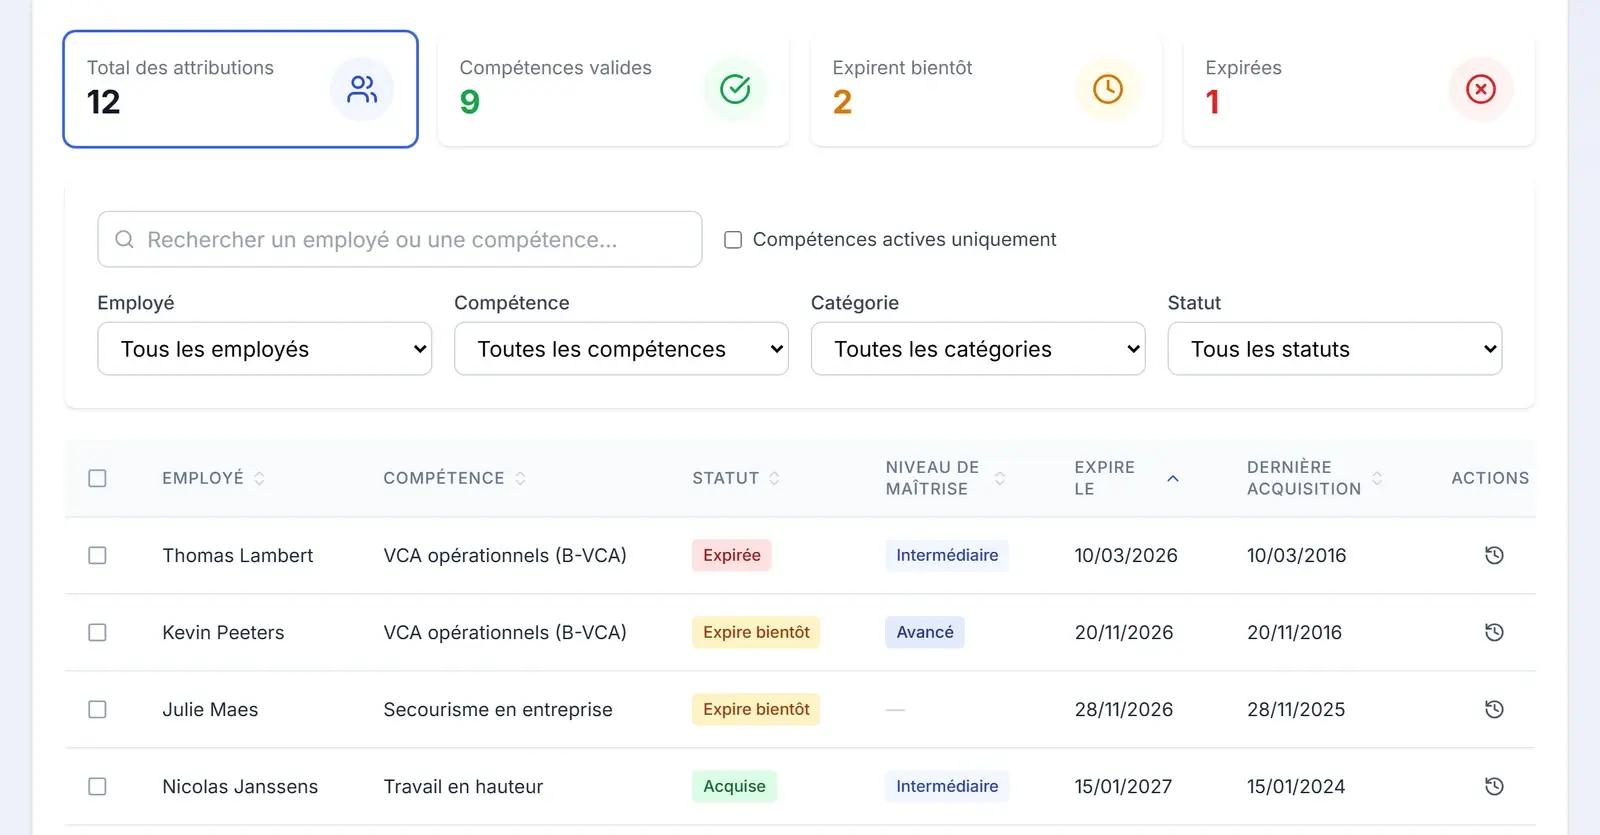Image resolution: width=1600 pixels, height=835 pixels.
Task: Click the people icon in Total des attributions
Action: tap(362, 89)
